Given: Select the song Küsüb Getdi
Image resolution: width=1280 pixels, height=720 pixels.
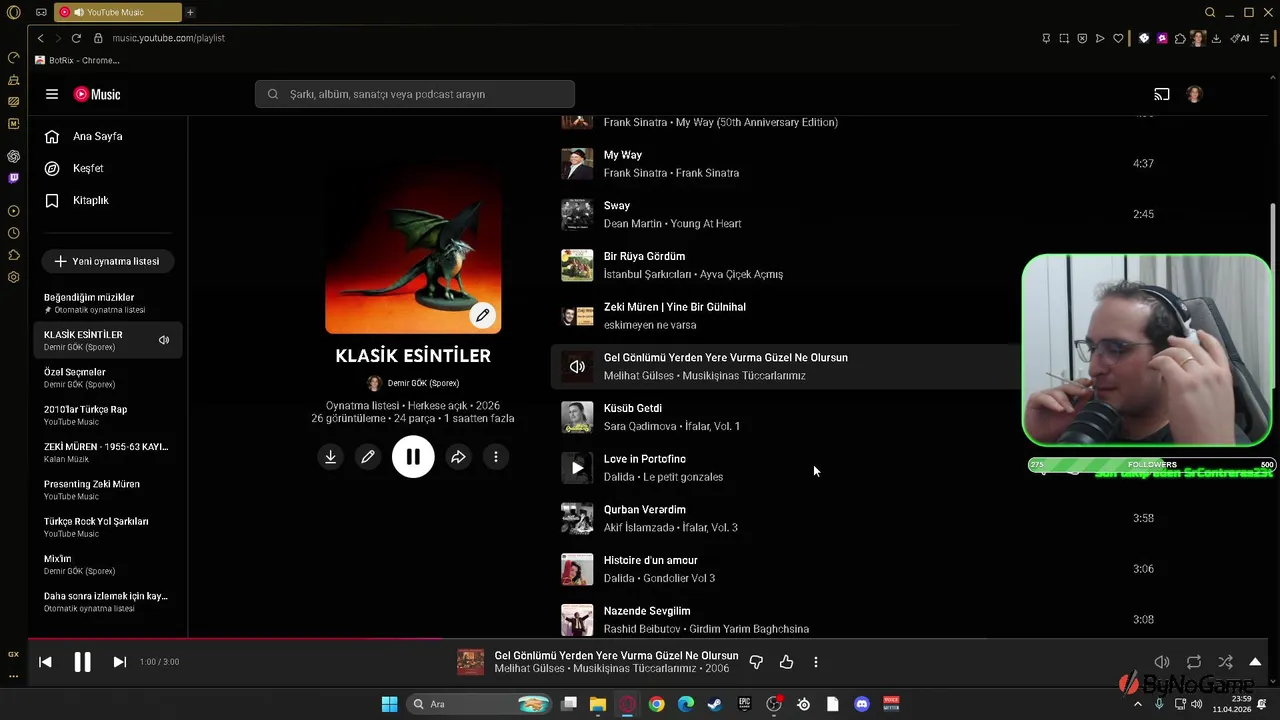Looking at the screenshot, I should [x=633, y=408].
